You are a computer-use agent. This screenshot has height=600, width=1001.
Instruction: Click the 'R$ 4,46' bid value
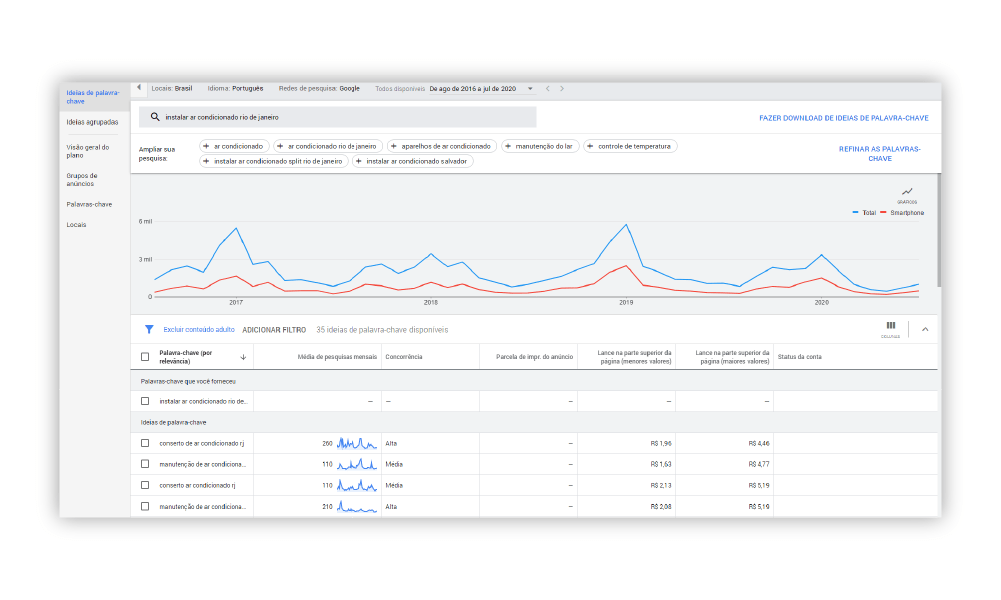758,443
